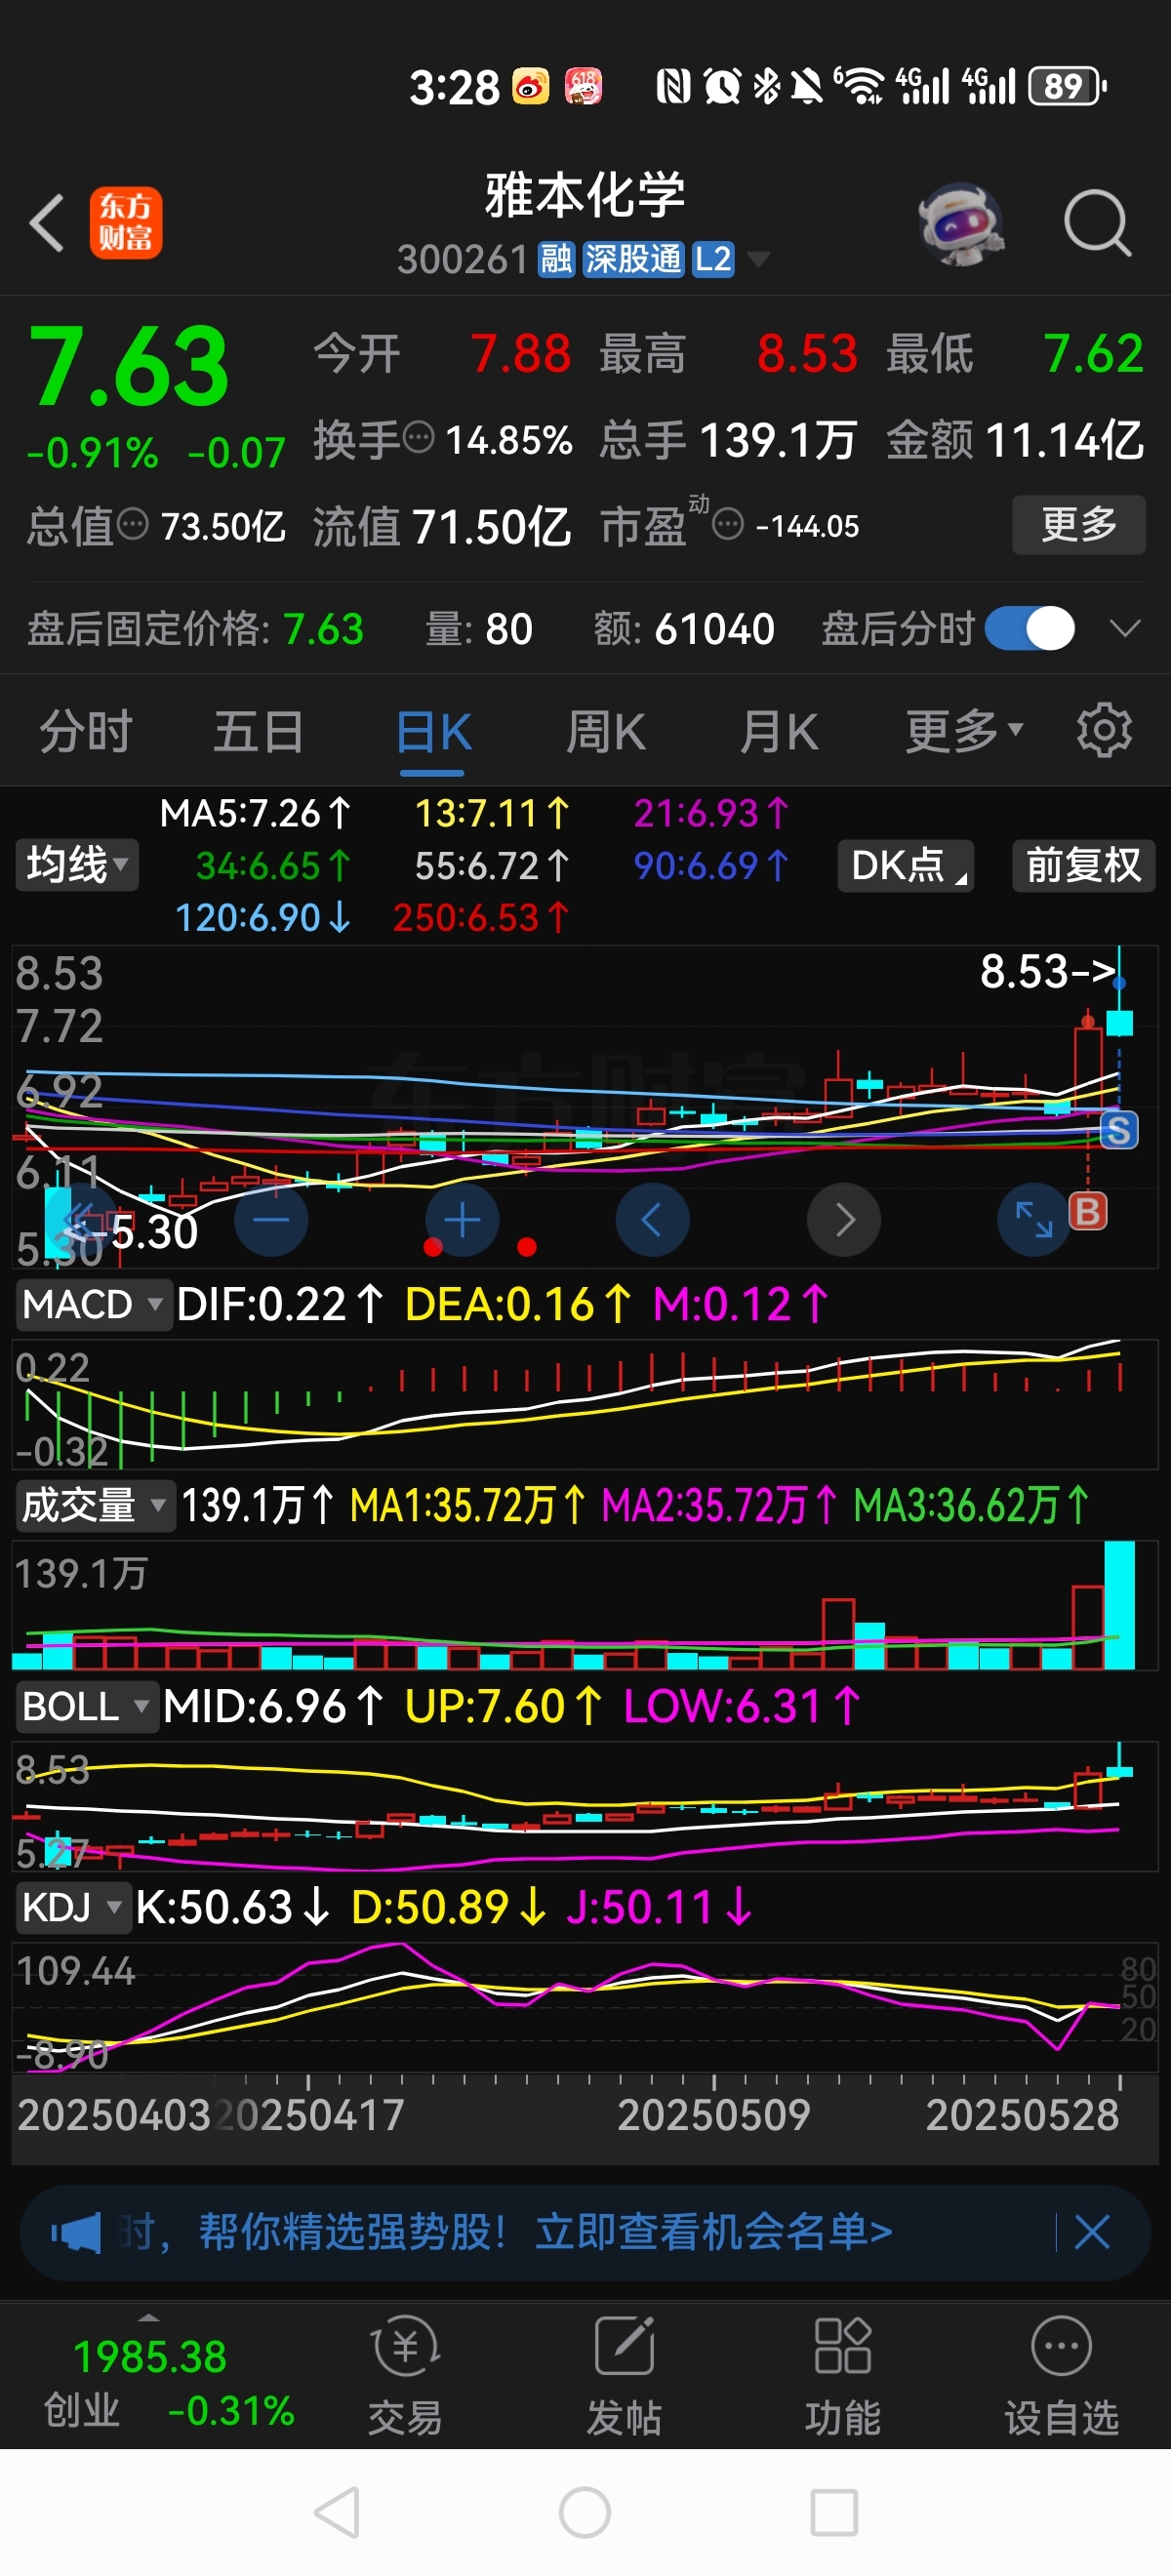1171x2576 pixels.
Task: Expand stock title dropdown triangle
Action: click(759, 260)
